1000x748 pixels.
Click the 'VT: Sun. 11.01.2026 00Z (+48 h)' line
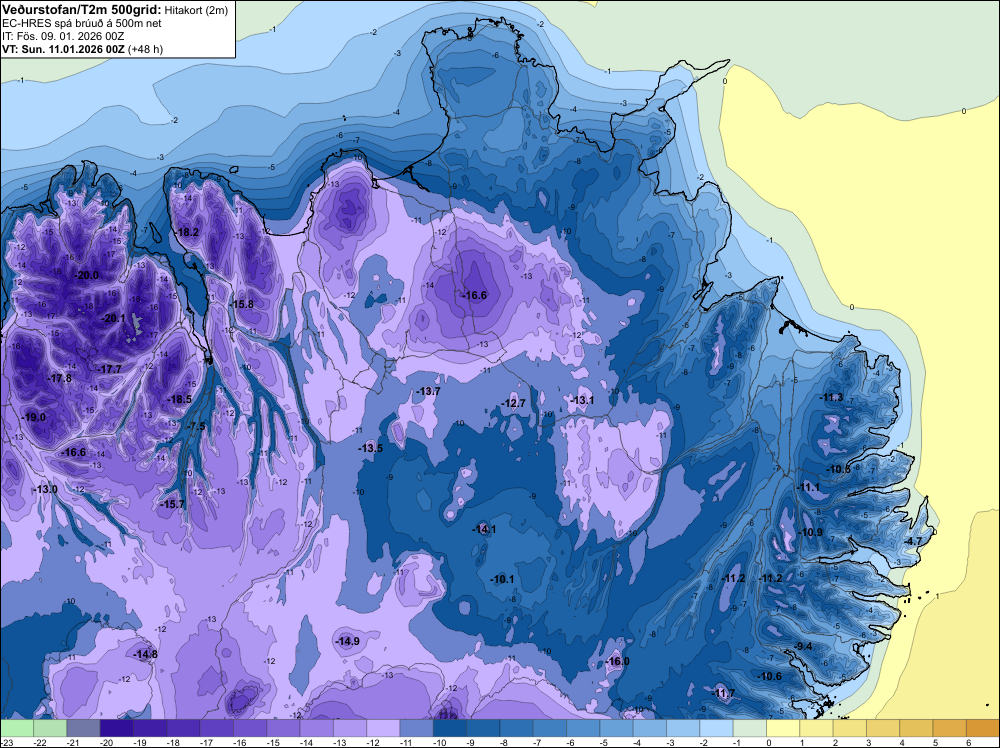click(82, 49)
